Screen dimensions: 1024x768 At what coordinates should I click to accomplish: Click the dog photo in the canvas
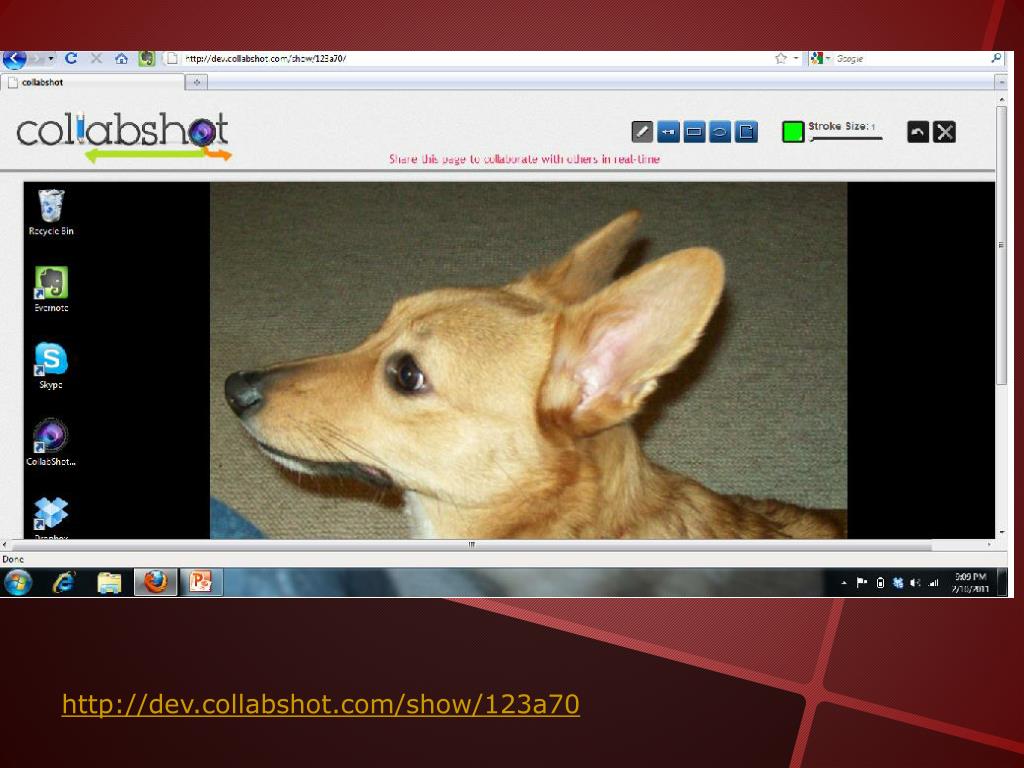pyautogui.click(x=528, y=360)
